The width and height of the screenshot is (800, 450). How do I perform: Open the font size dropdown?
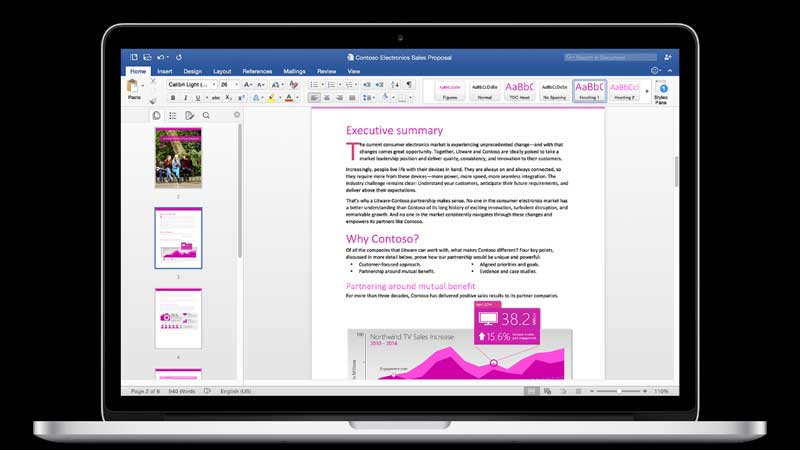pyautogui.click(x=236, y=85)
